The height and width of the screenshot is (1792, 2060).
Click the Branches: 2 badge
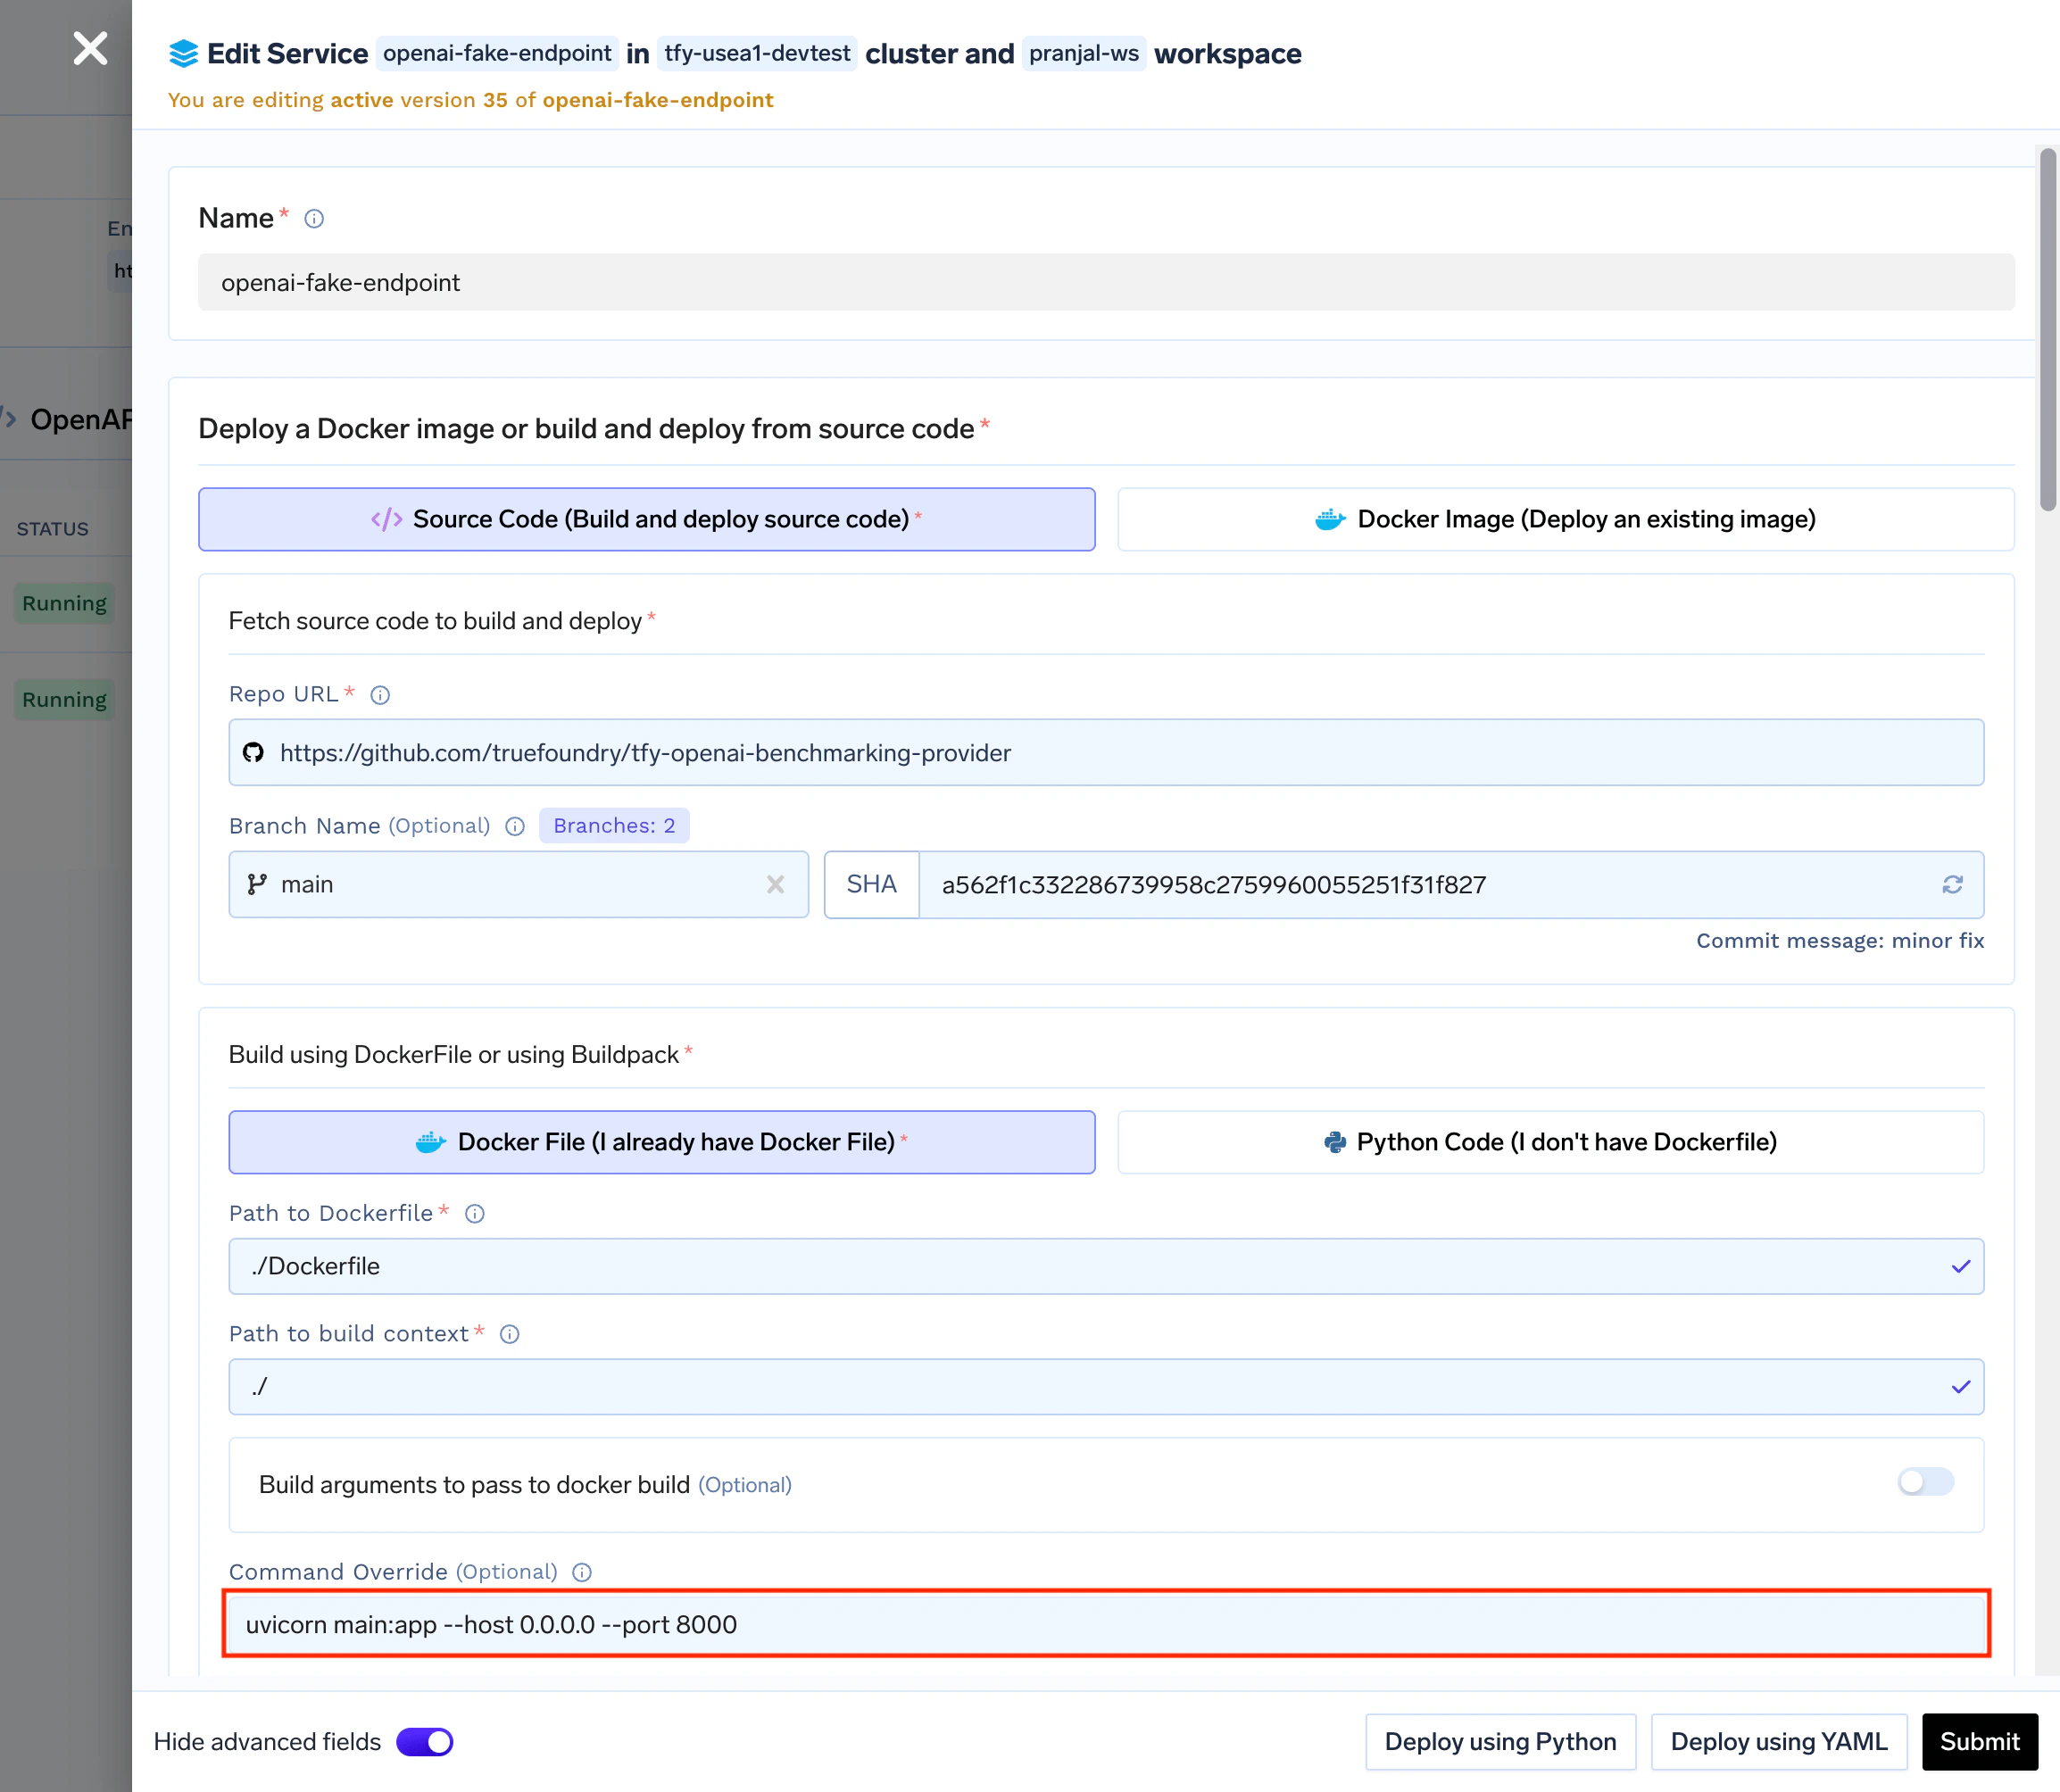[613, 825]
